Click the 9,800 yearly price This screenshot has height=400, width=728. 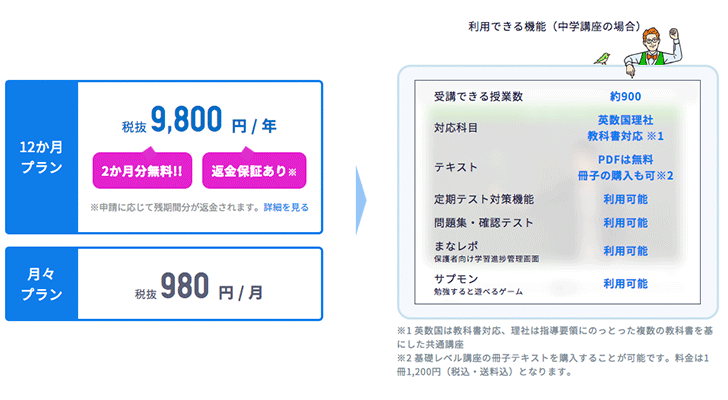tap(186, 119)
